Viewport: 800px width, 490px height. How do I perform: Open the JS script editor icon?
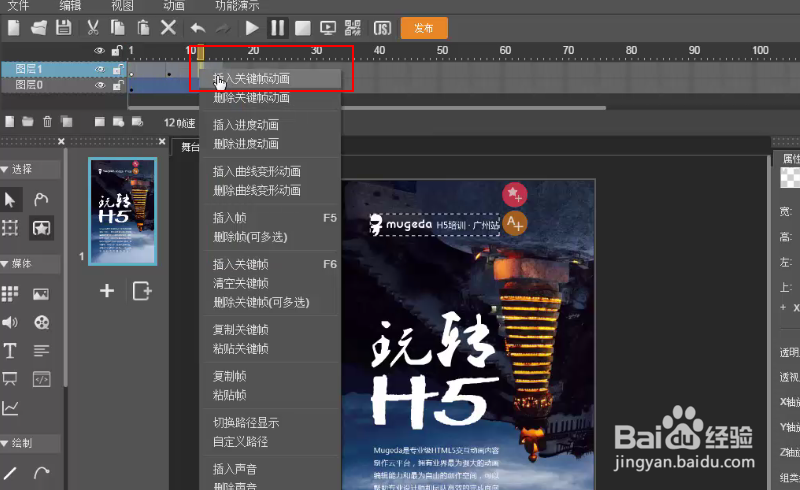(x=382, y=28)
